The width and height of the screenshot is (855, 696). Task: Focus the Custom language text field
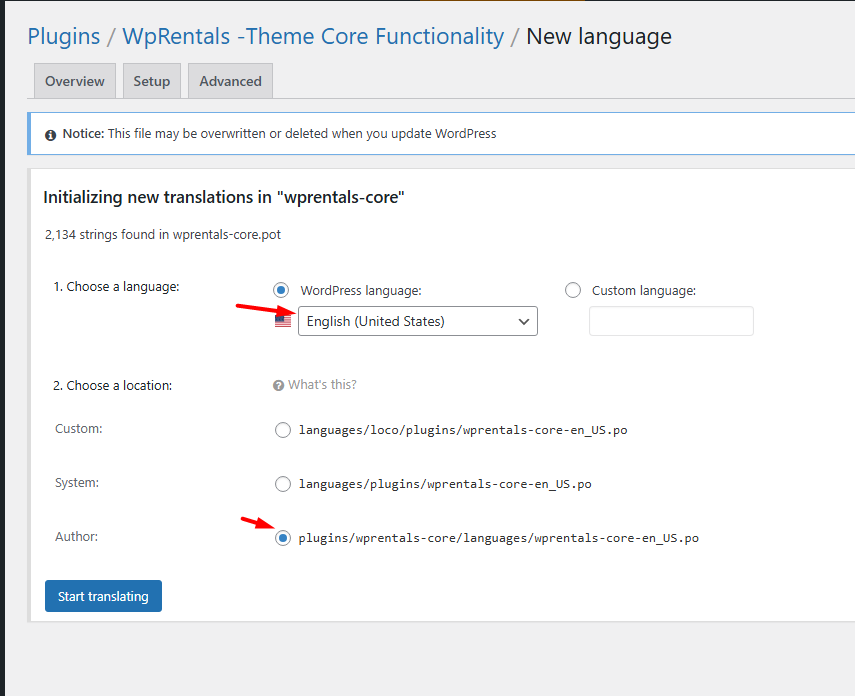671,321
